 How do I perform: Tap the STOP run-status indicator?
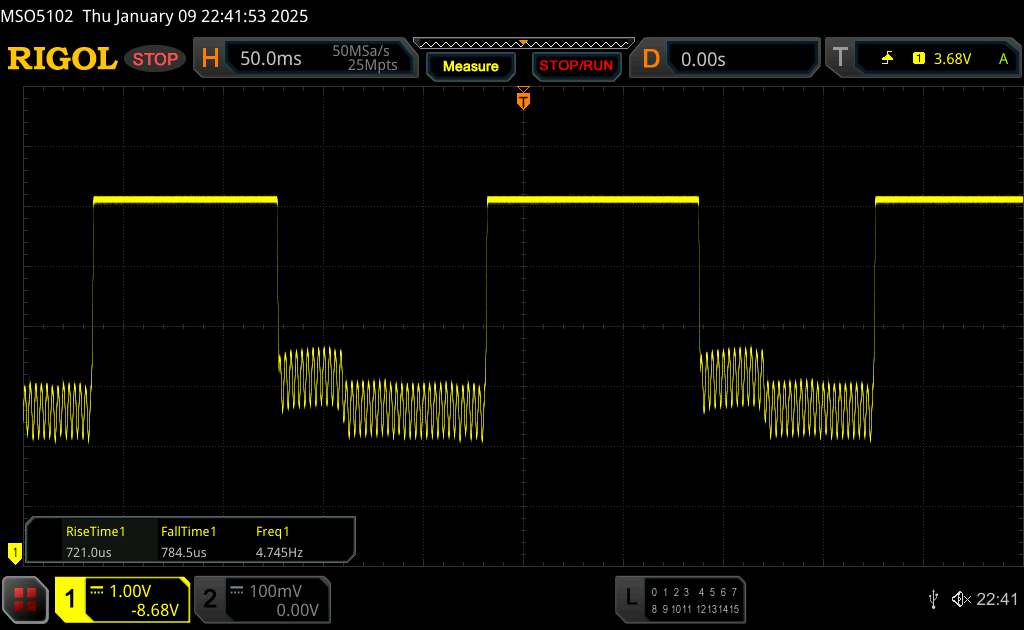[x=155, y=59]
